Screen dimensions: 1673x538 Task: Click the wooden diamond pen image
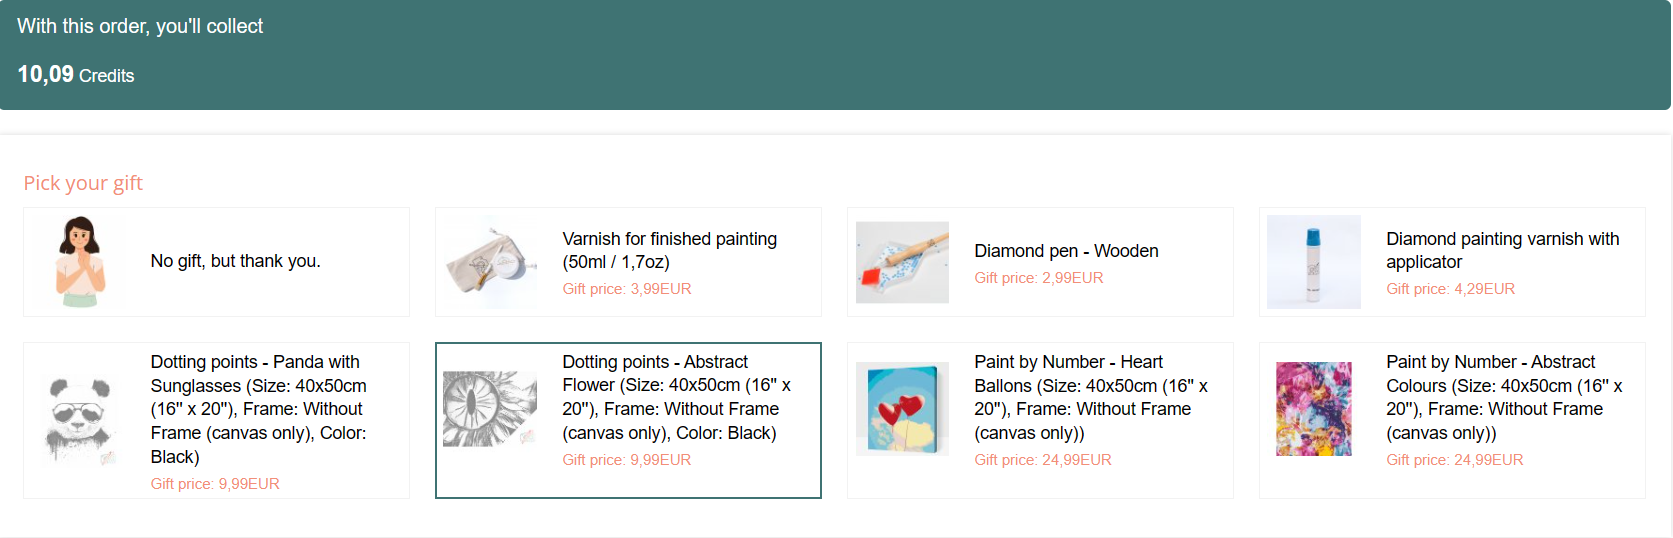pos(902,262)
